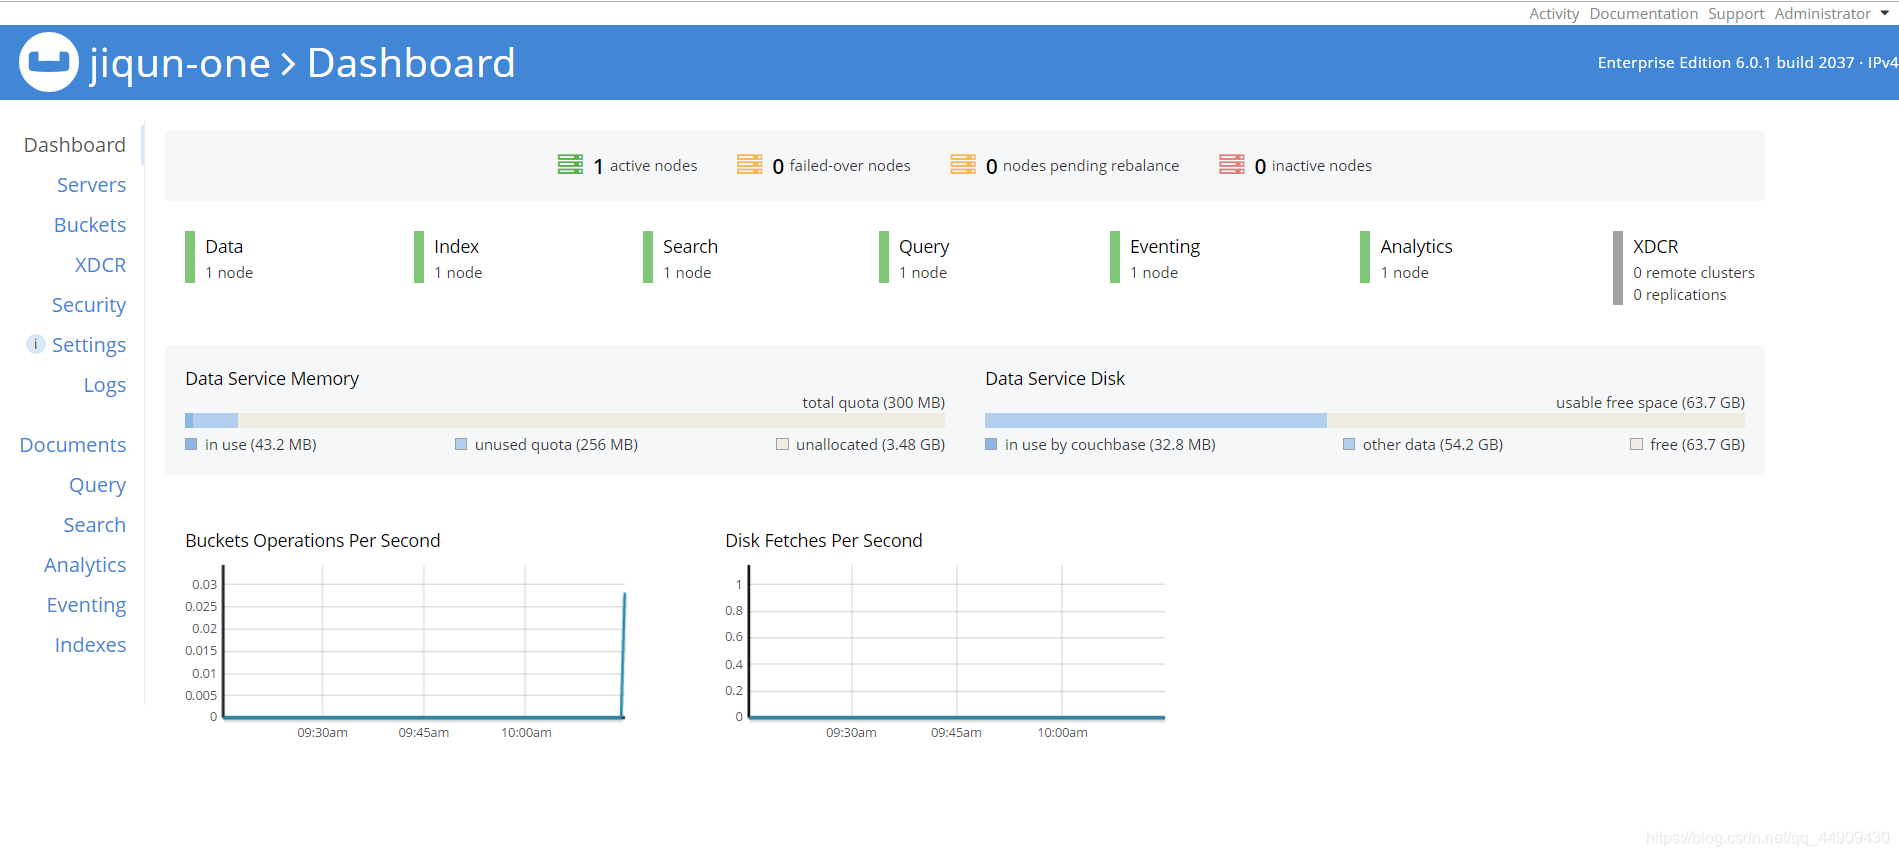Go to the Servers page
The height and width of the screenshot is (856, 1899).
coord(91,185)
